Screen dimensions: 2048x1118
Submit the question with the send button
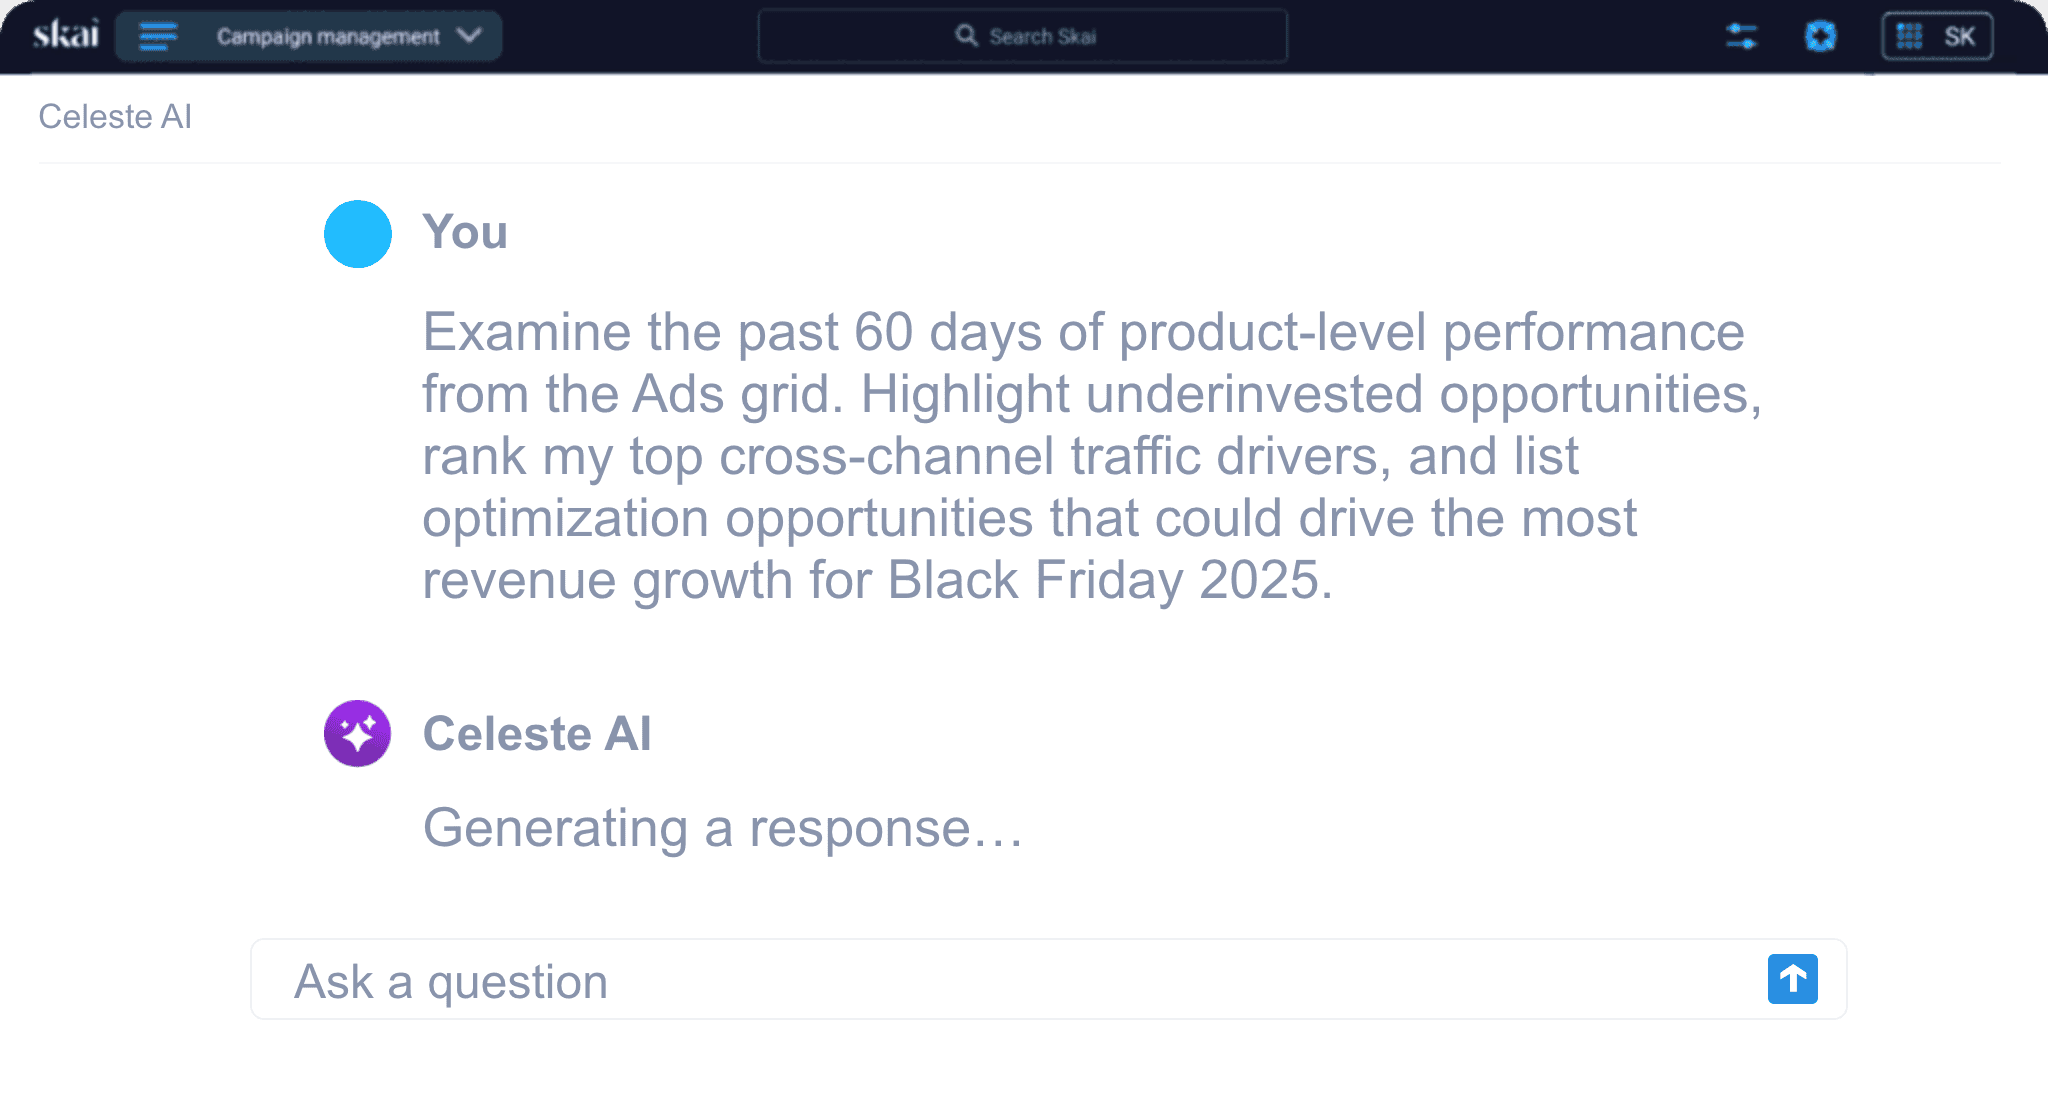1793,980
